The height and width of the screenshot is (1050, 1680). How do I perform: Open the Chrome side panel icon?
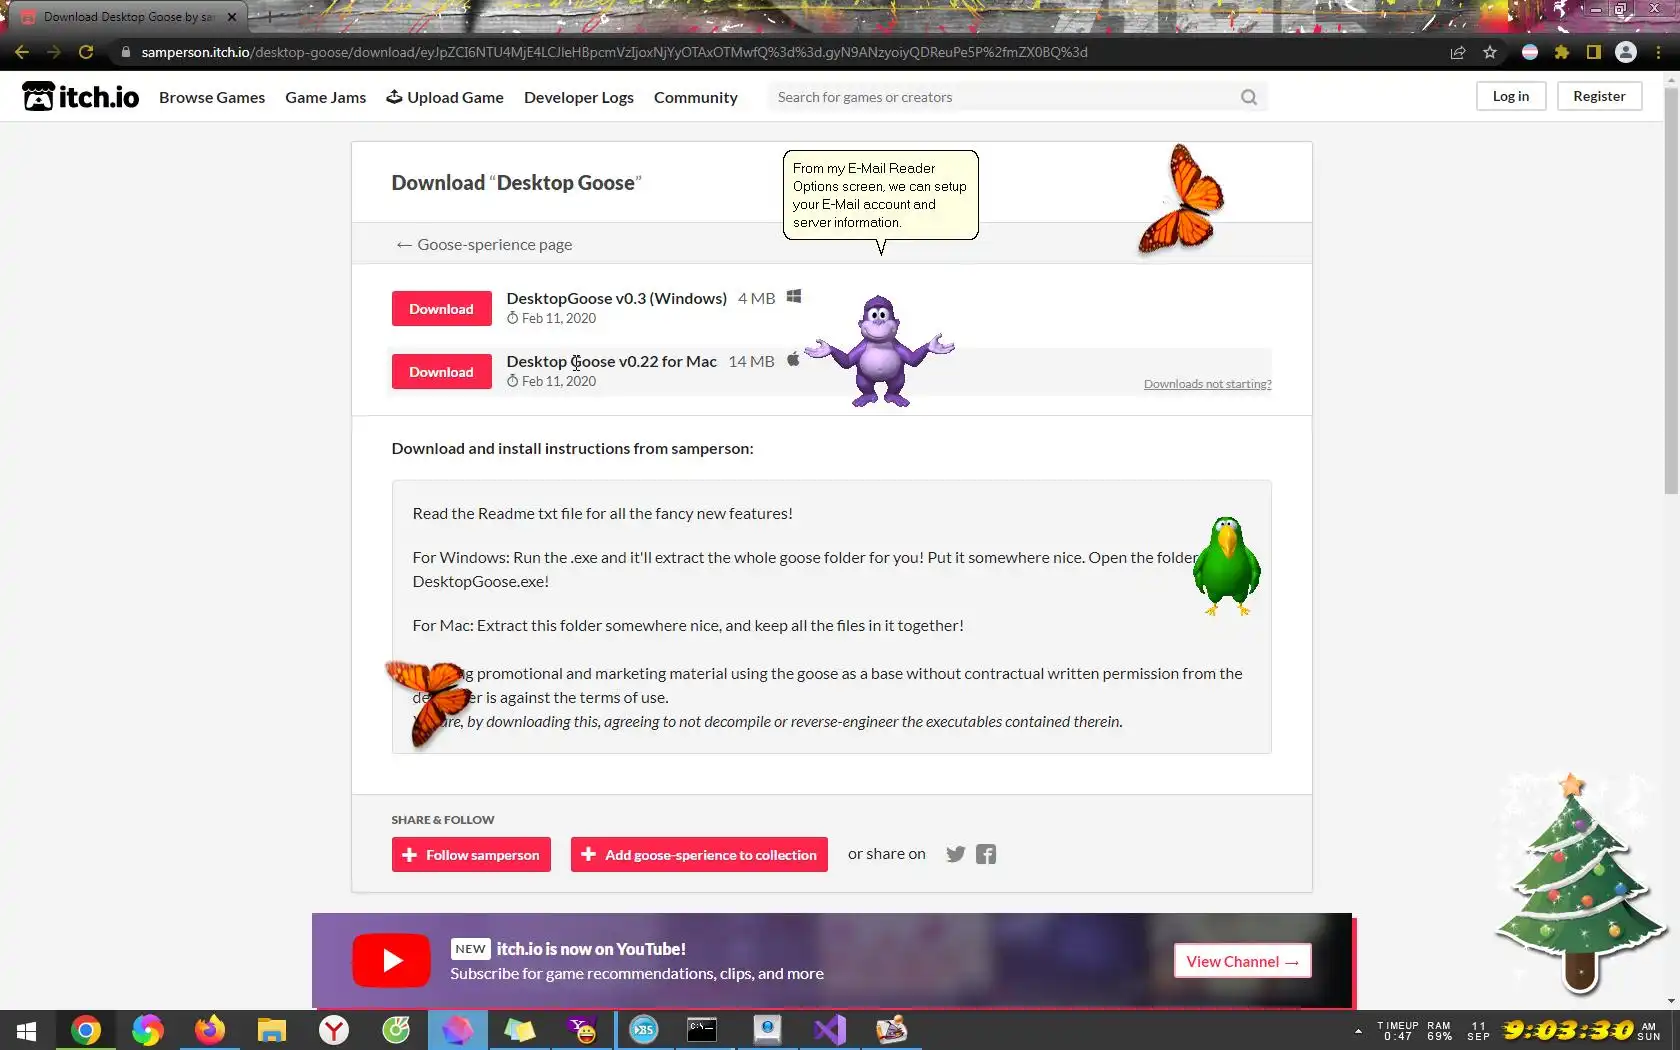[x=1594, y=52]
